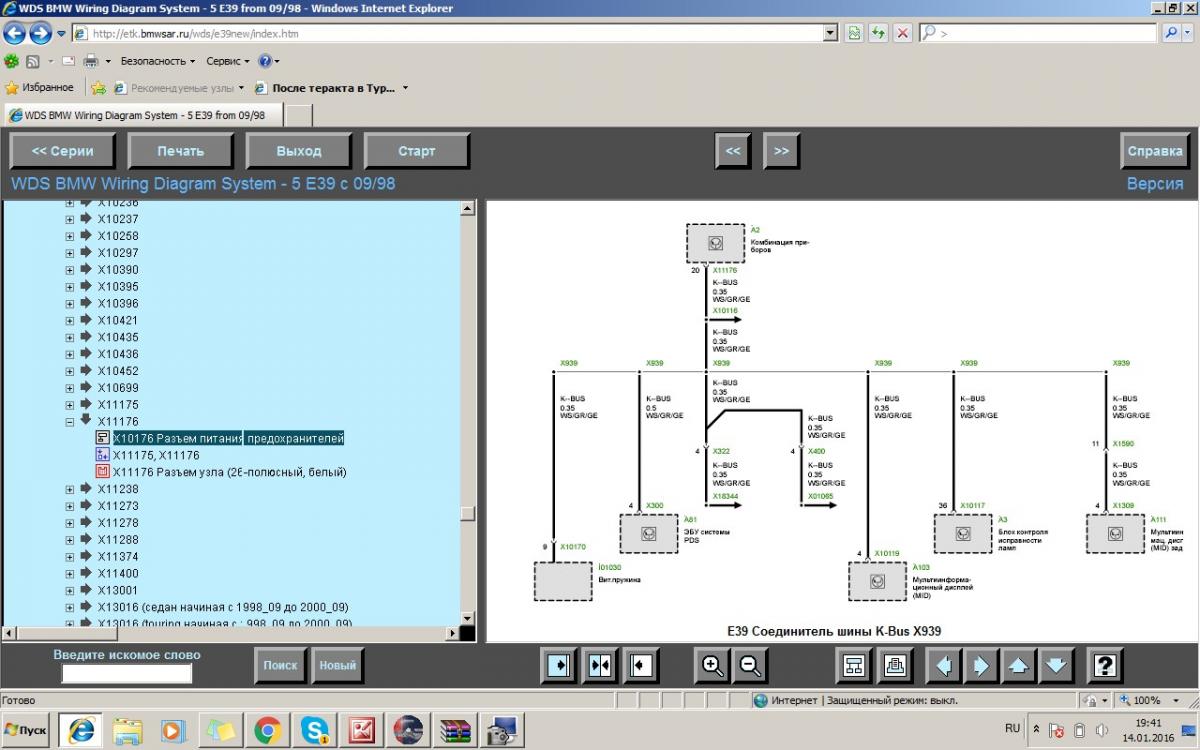Expand the X11238 tree node
The width and height of the screenshot is (1200, 750).
coord(70,489)
